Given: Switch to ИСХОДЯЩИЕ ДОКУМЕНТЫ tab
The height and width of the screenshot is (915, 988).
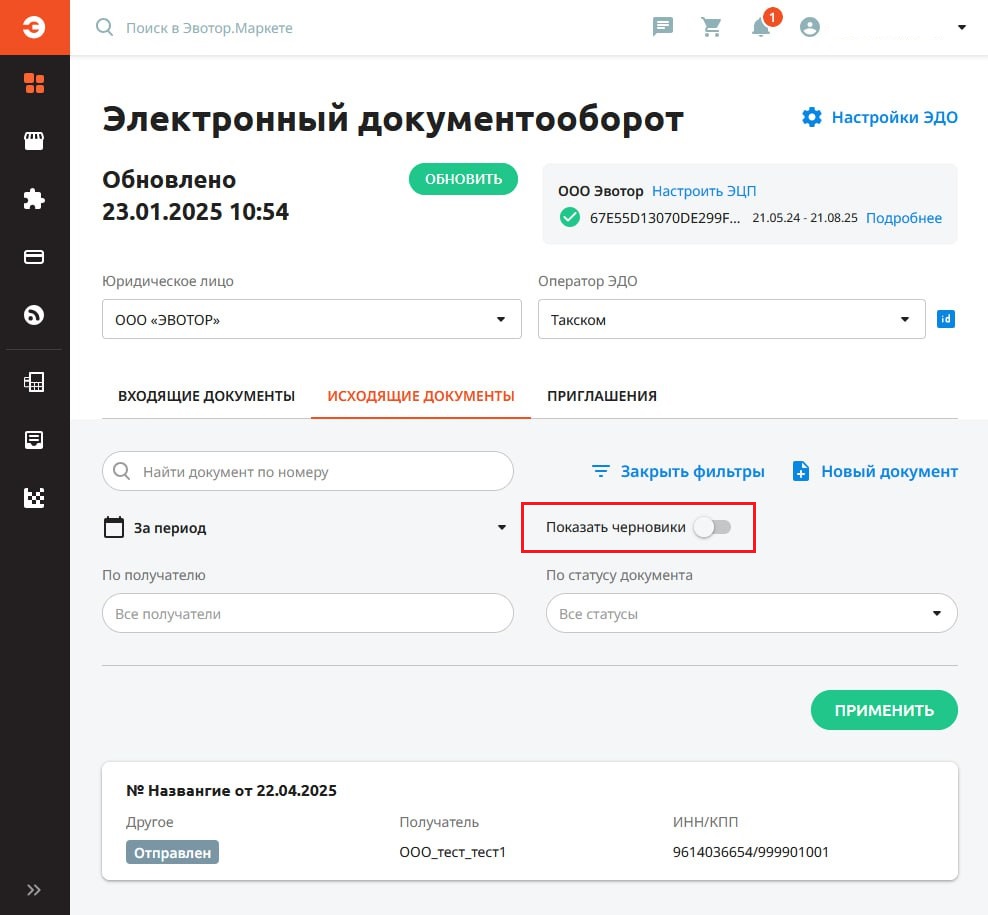Looking at the screenshot, I should [421, 396].
